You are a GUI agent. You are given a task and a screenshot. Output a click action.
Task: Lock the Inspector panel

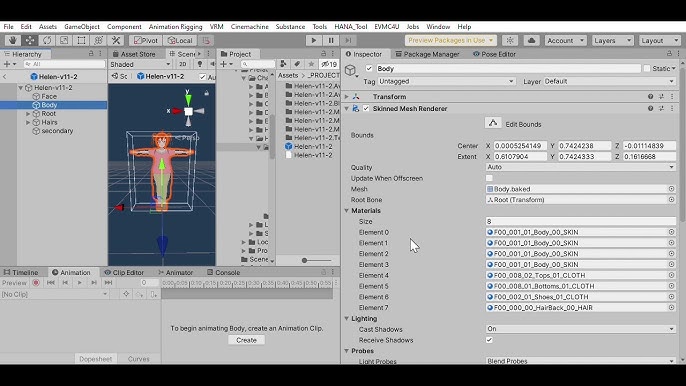pos(669,53)
